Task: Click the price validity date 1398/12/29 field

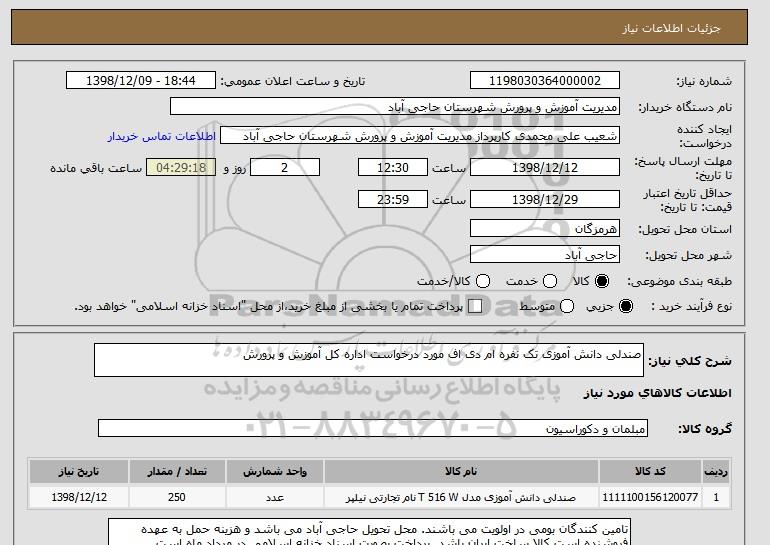Action: coord(545,199)
